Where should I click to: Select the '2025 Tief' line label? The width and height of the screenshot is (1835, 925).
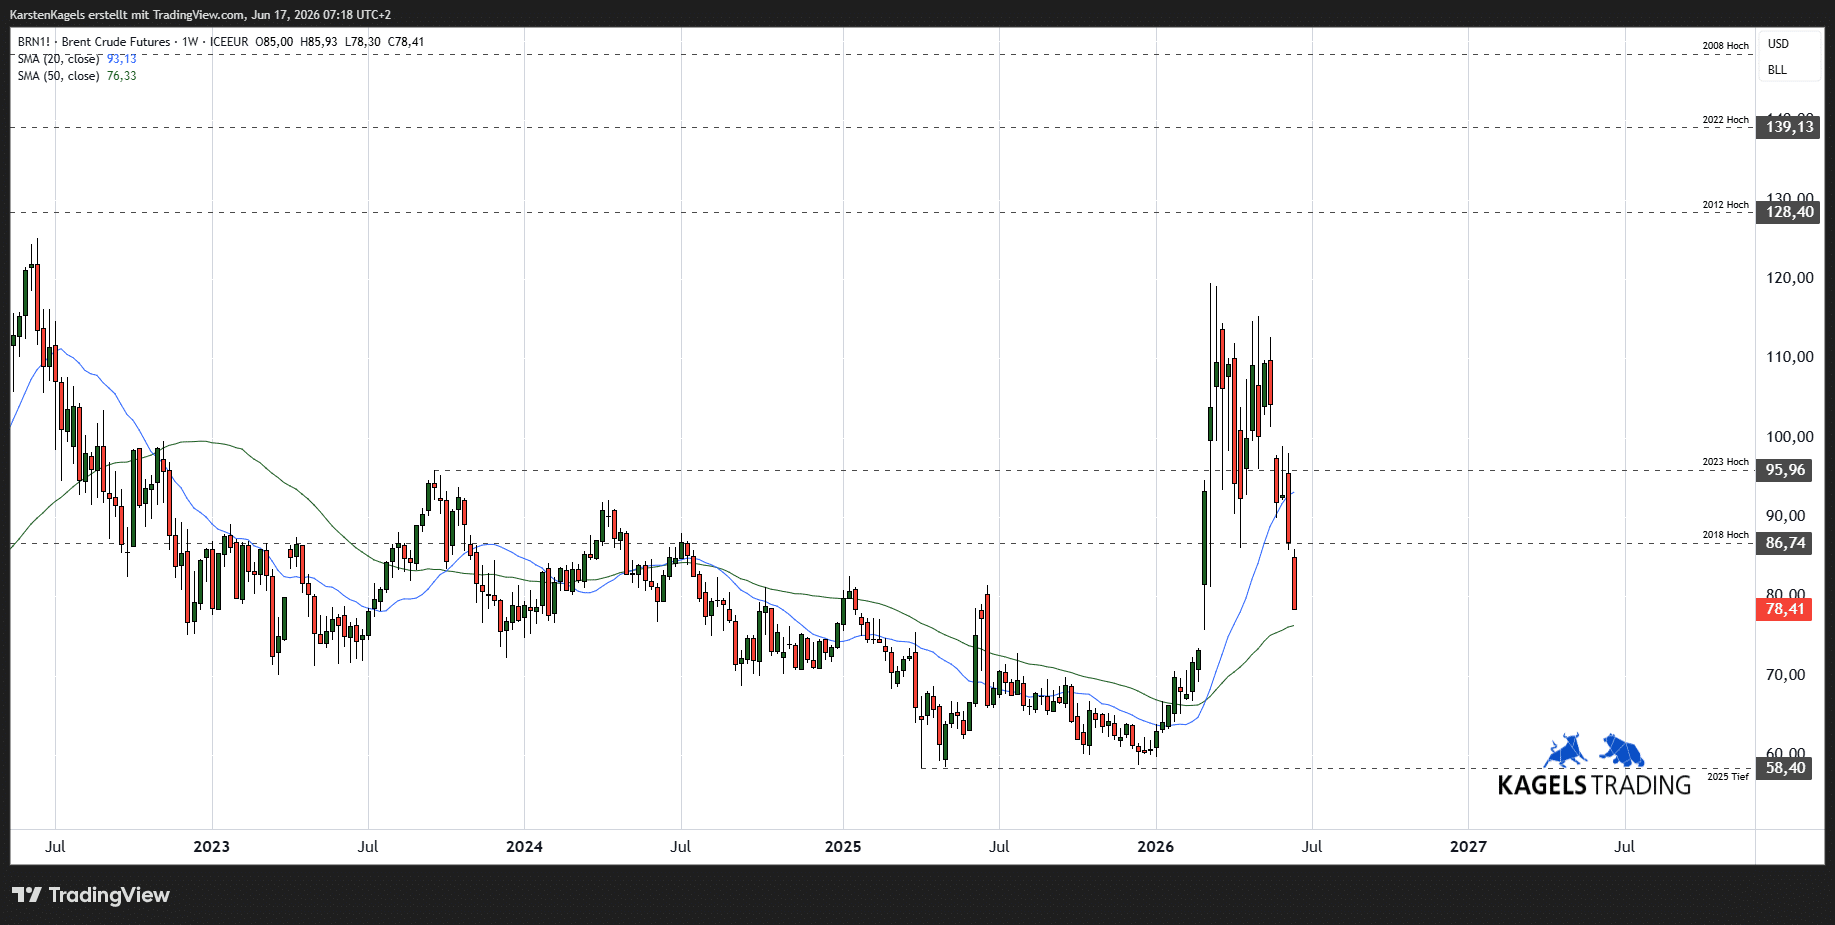coord(1728,777)
